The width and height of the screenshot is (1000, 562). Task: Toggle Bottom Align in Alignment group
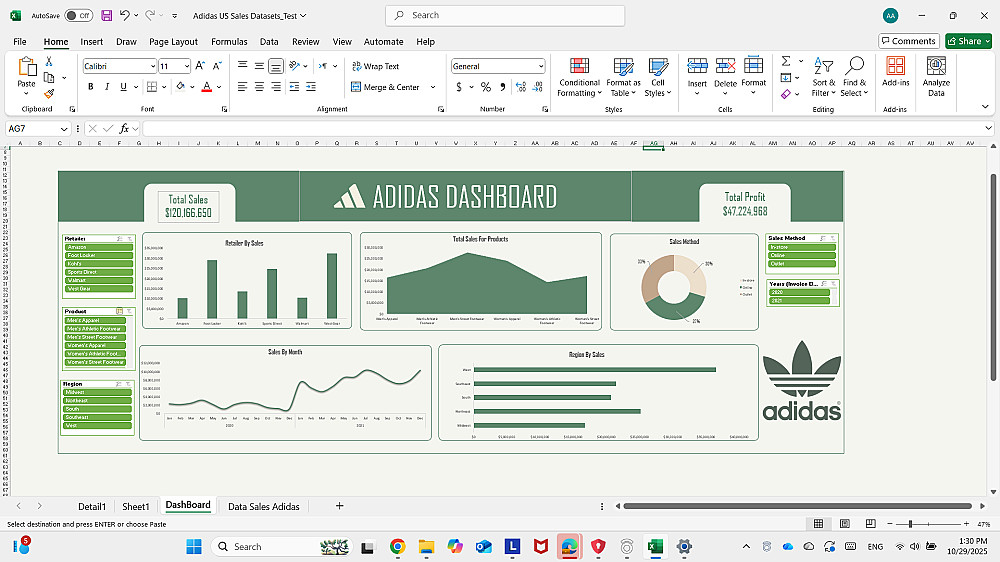[x=276, y=66]
